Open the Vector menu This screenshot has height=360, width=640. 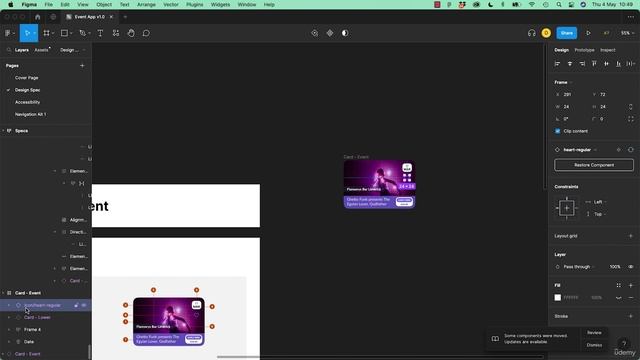(171, 4)
